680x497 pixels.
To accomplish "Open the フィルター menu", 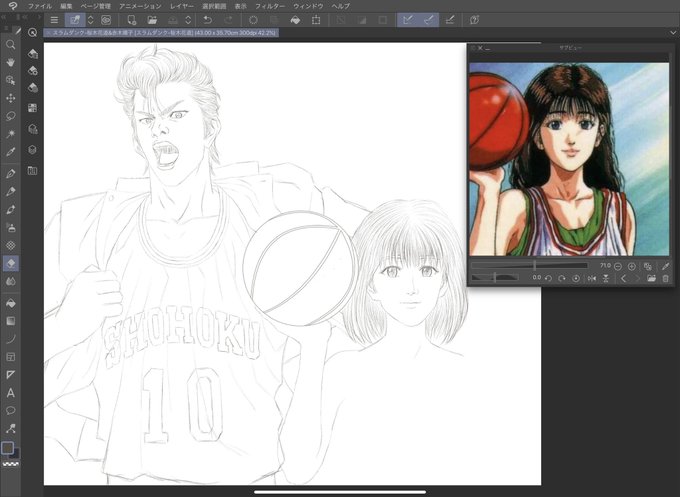I will 270,6.
